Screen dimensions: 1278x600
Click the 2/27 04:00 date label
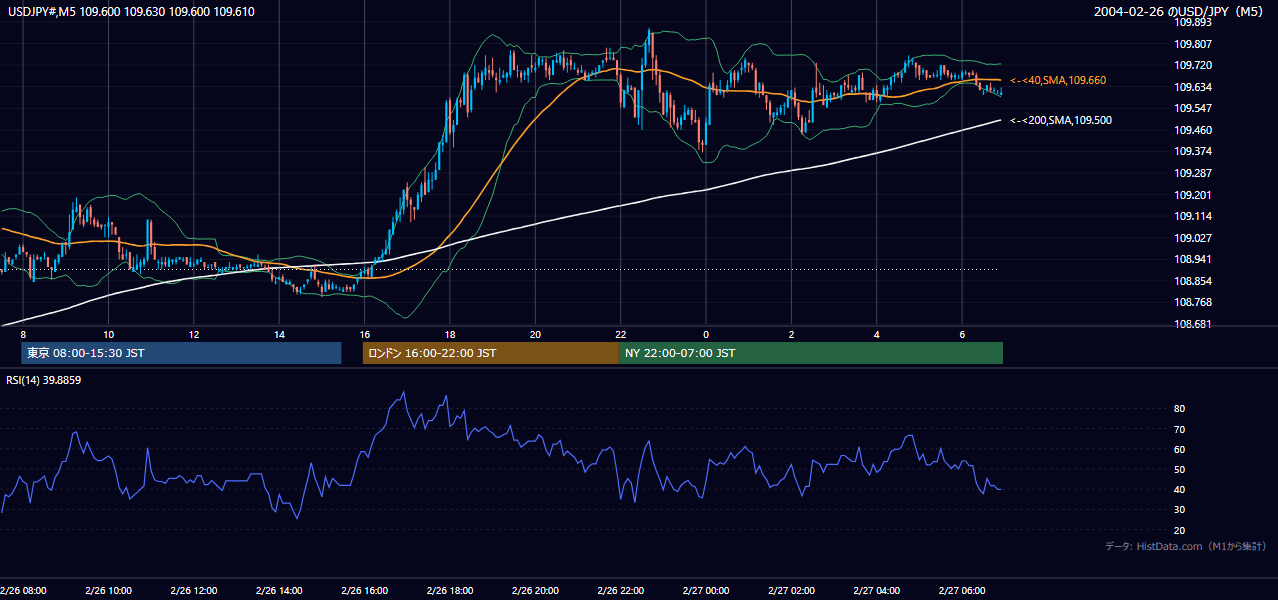point(876,590)
